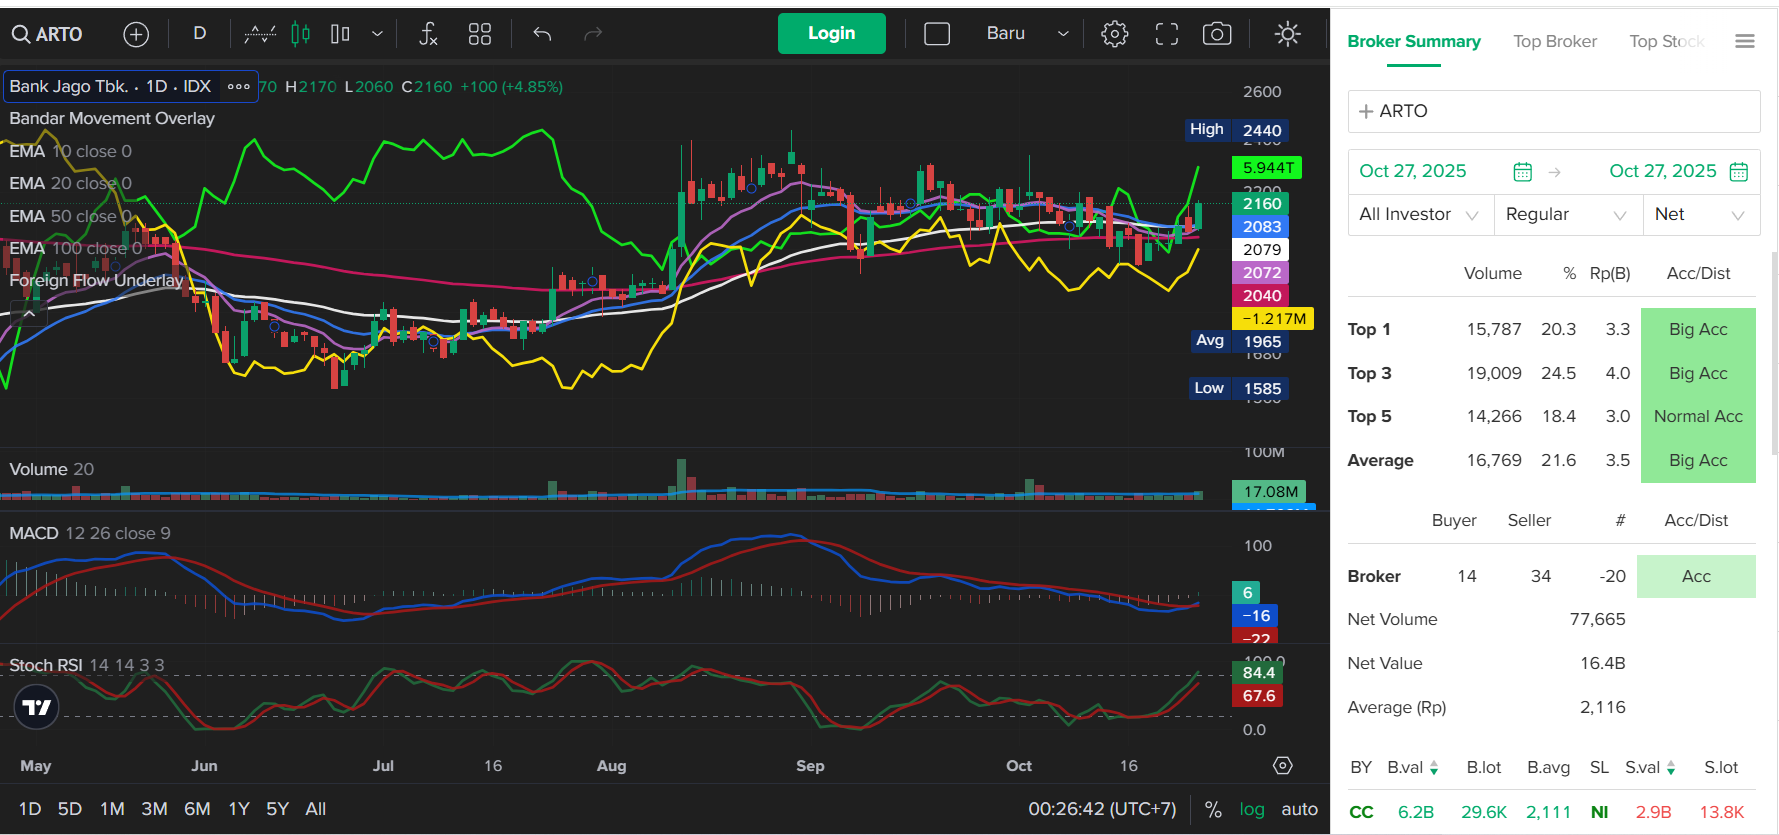The height and width of the screenshot is (835, 1779).
Task: Select the Broker Summary tab
Action: [x=1413, y=42]
